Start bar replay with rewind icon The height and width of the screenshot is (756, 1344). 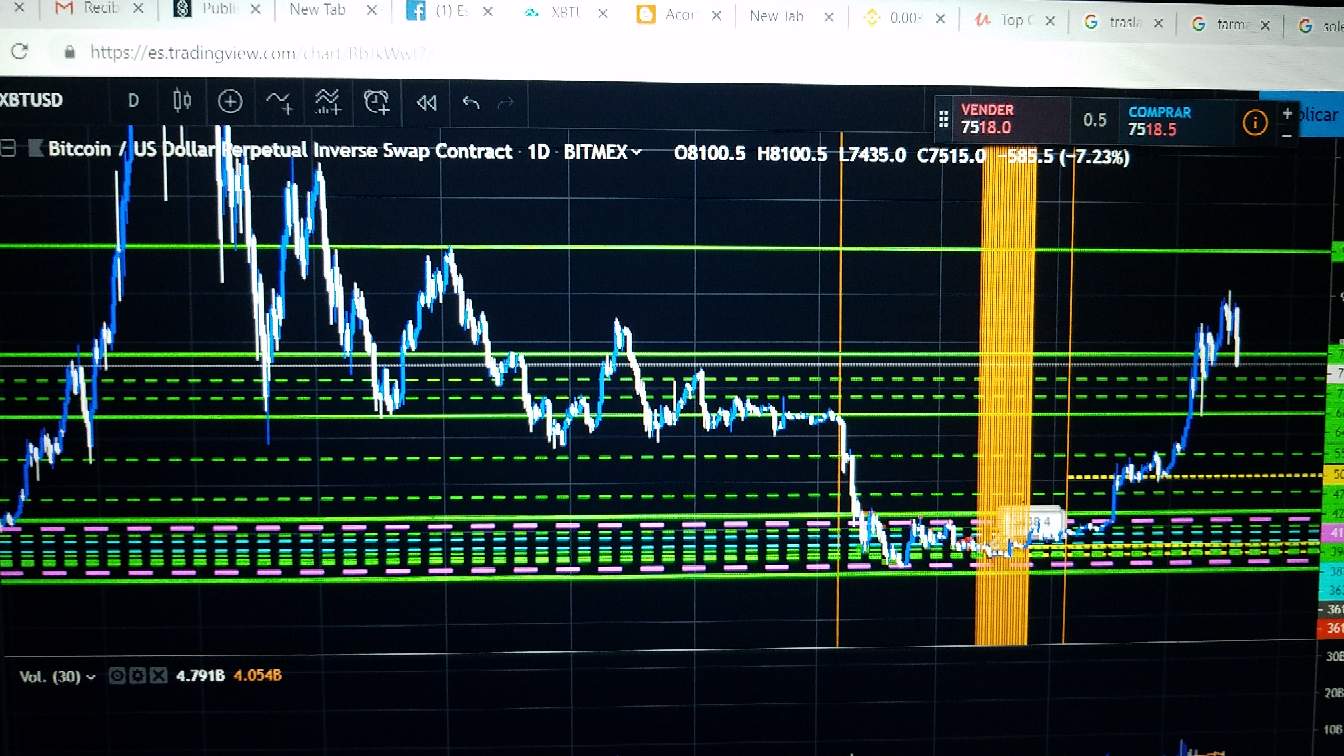pyautogui.click(x=427, y=102)
